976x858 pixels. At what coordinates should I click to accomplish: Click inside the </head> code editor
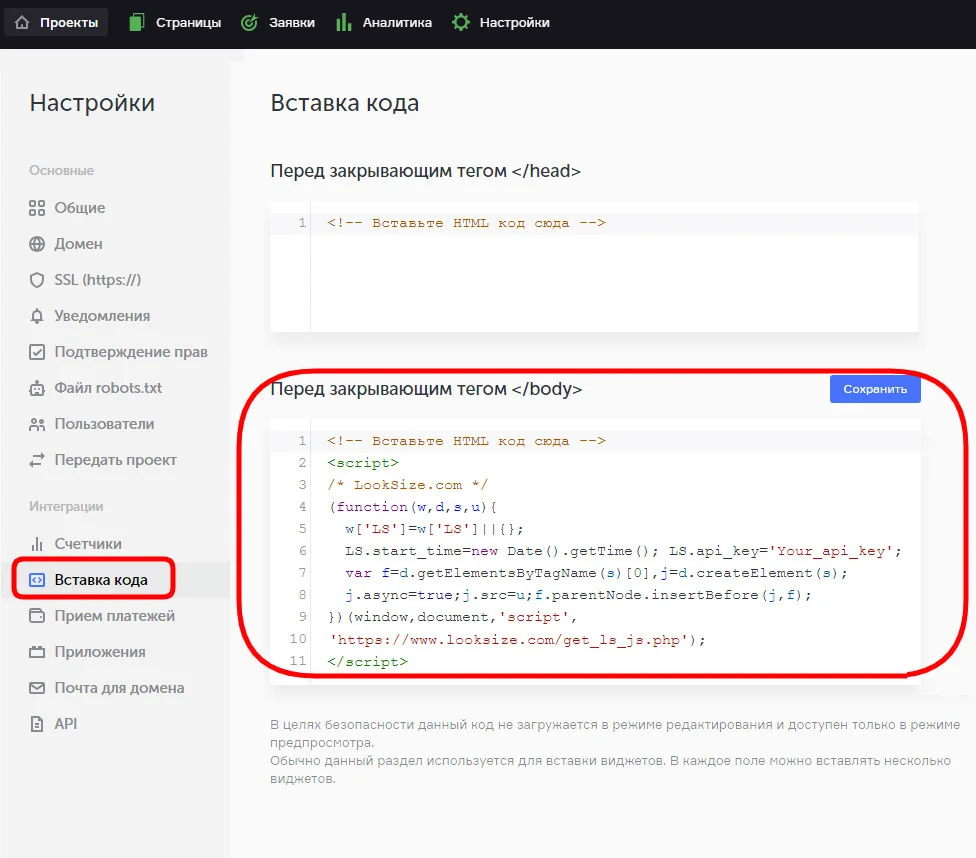[594, 267]
